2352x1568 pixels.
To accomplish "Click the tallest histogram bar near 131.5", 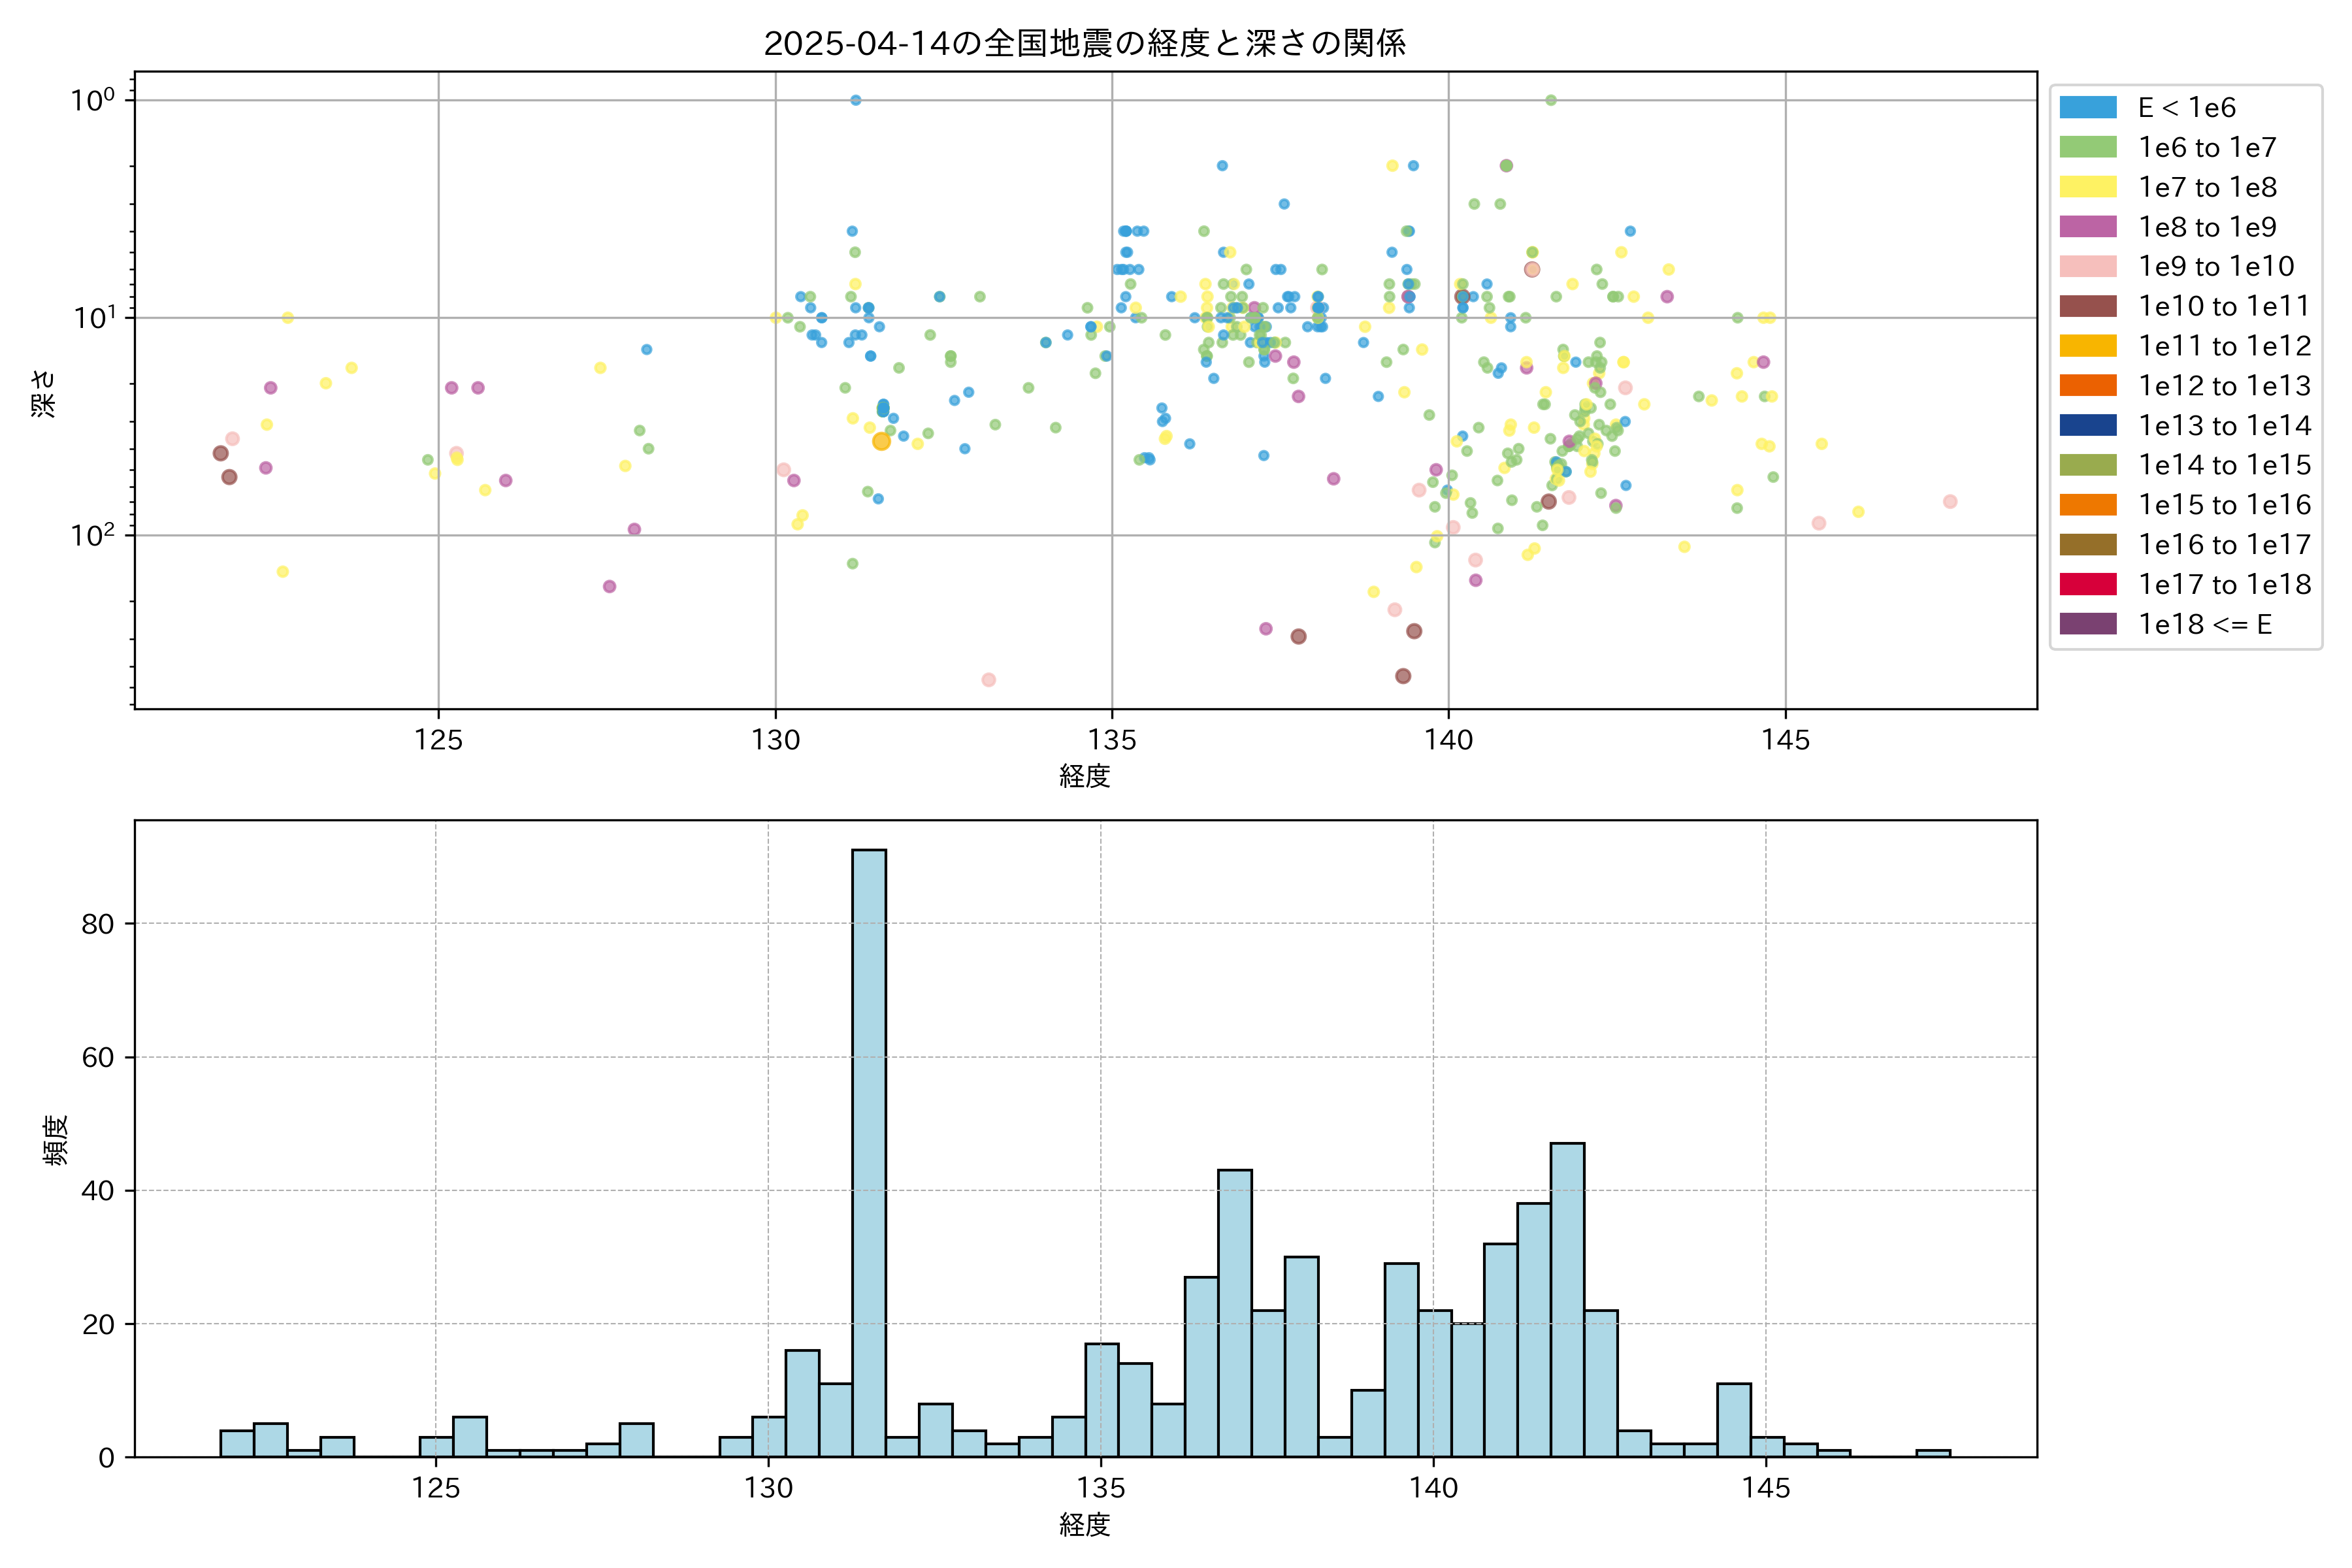I will [868, 1150].
